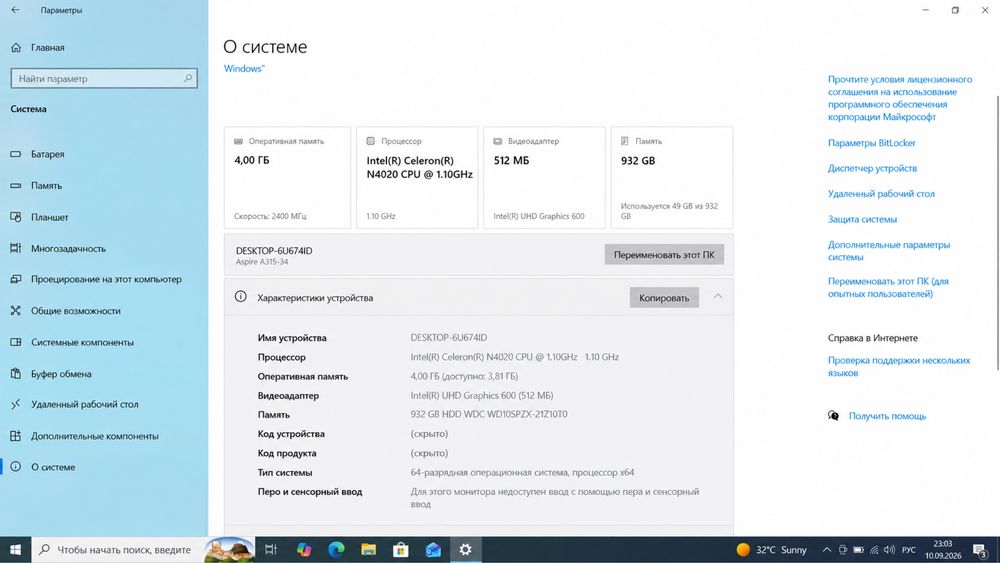1000x563 pixels.
Task: Click Получить помощь link
Action: (x=887, y=416)
